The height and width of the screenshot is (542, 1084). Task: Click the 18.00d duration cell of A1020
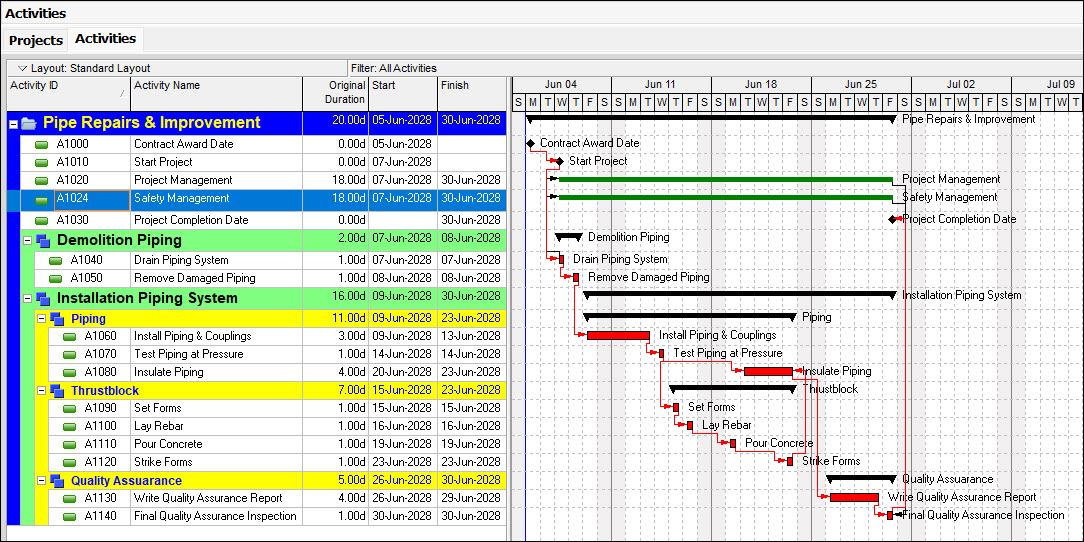tap(335, 180)
